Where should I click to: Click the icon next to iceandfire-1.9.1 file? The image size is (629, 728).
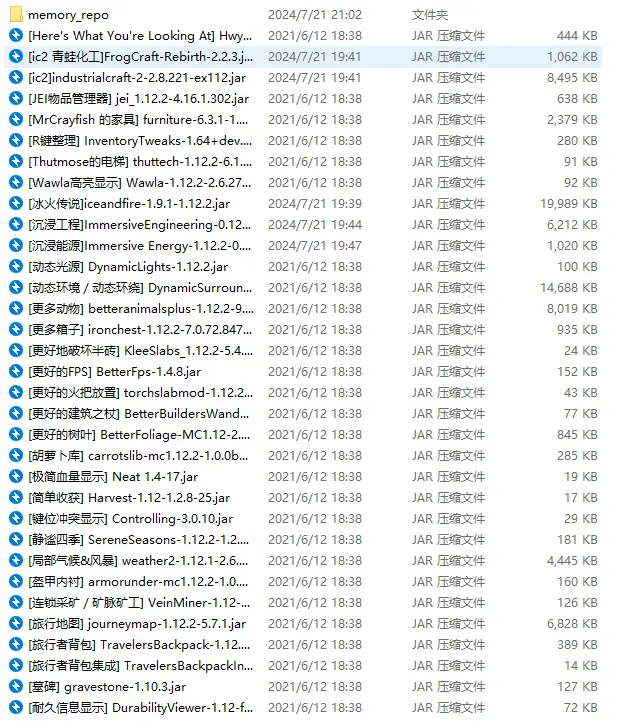(x=15, y=204)
